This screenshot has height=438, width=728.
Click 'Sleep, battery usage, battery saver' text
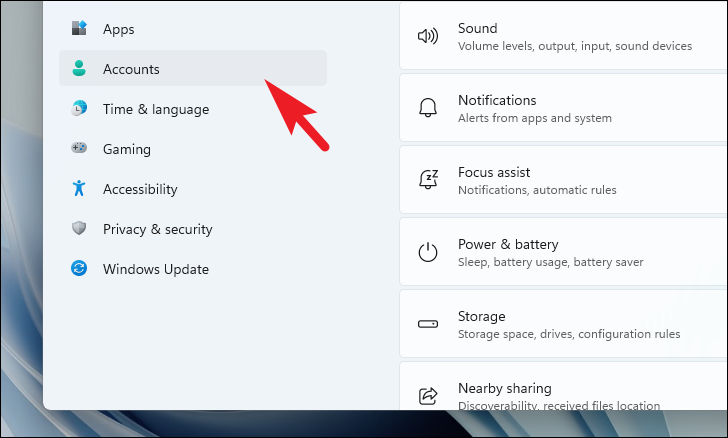pos(550,262)
